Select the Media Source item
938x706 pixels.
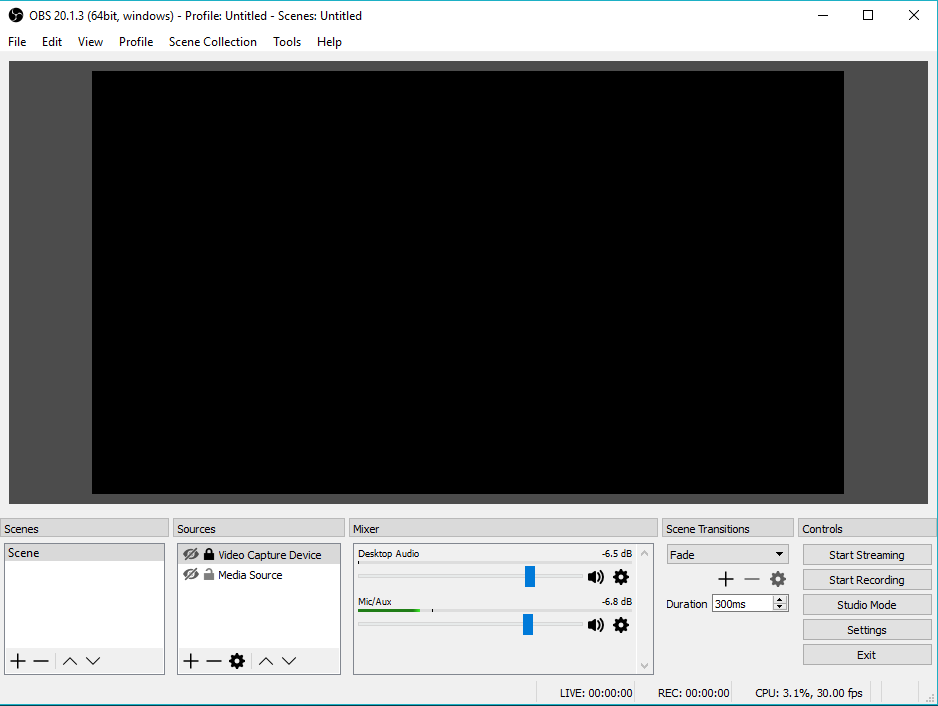click(259, 574)
